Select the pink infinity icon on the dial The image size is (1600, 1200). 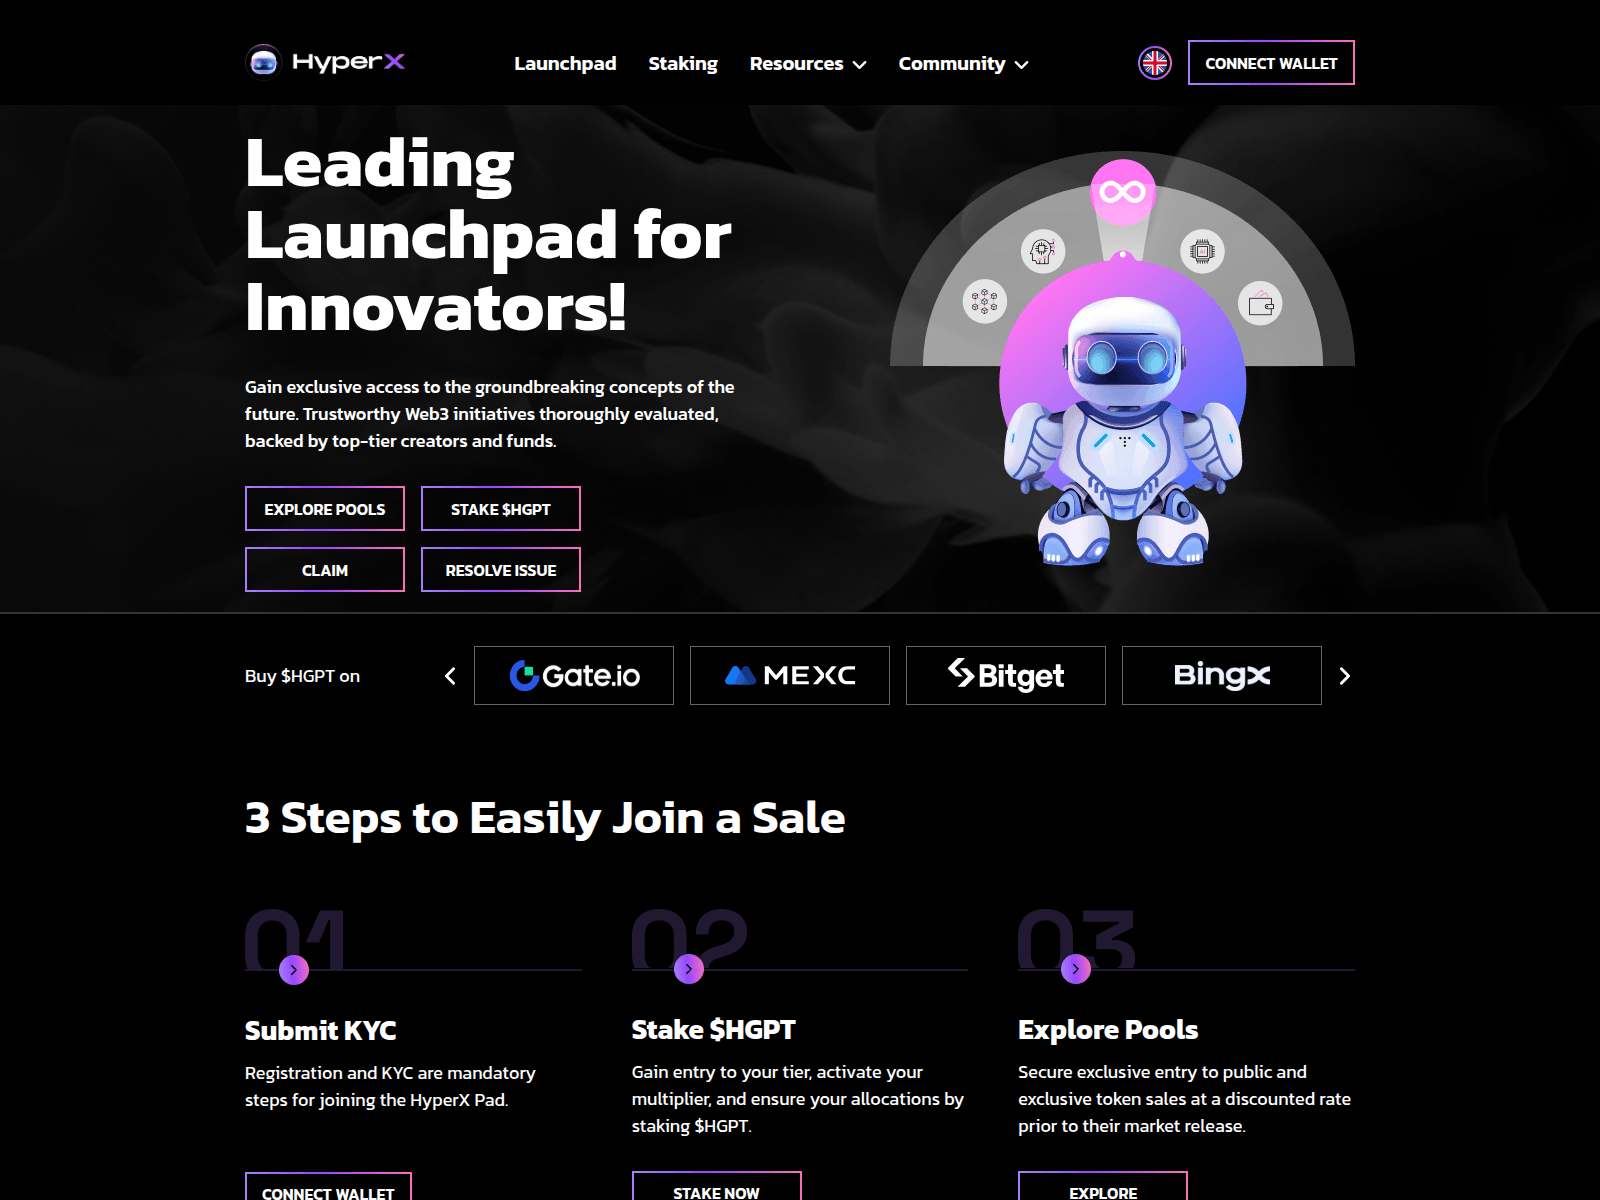1123,191
